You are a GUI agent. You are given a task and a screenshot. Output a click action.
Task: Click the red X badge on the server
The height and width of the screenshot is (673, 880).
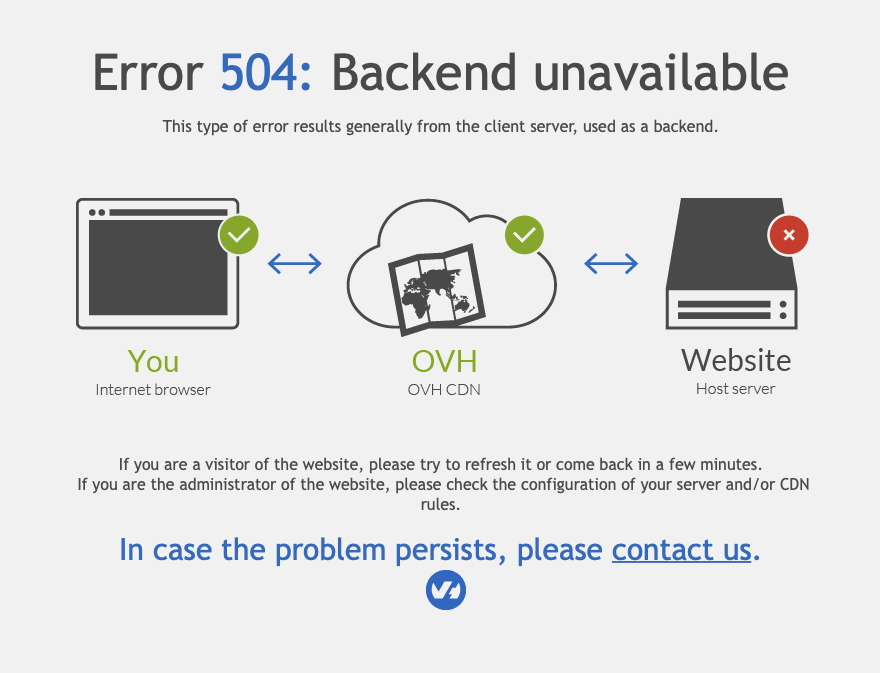coord(789,235)
